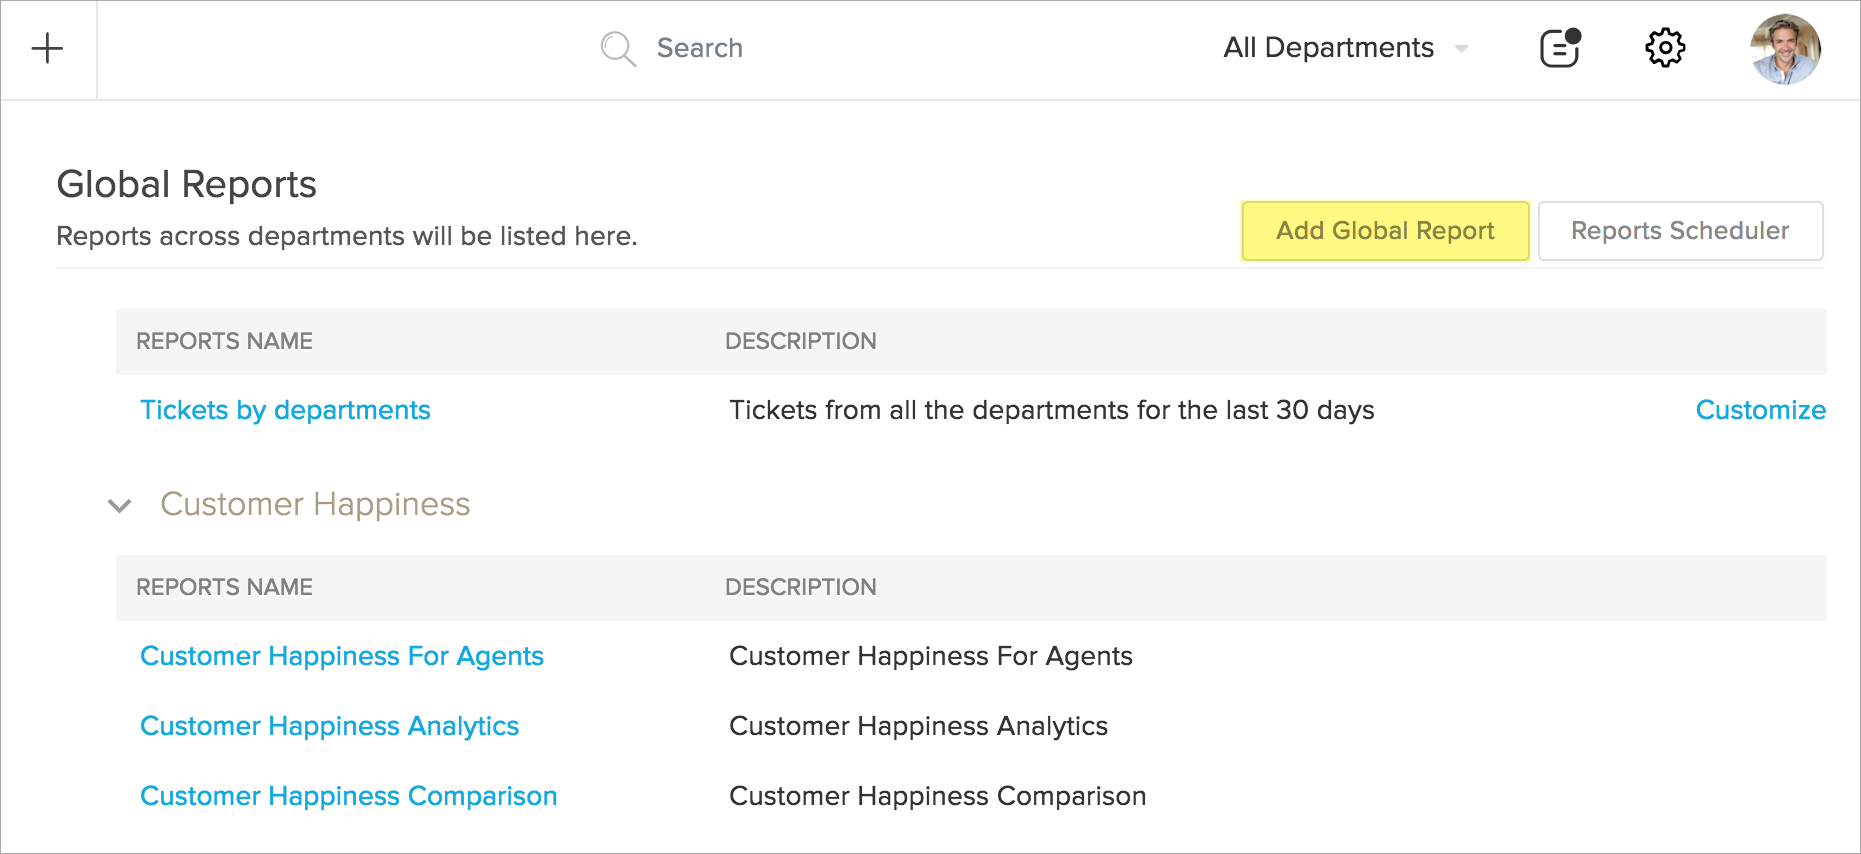Click the magnifying glass search icon
1861x854 pixels.
[x=617, y=48]
